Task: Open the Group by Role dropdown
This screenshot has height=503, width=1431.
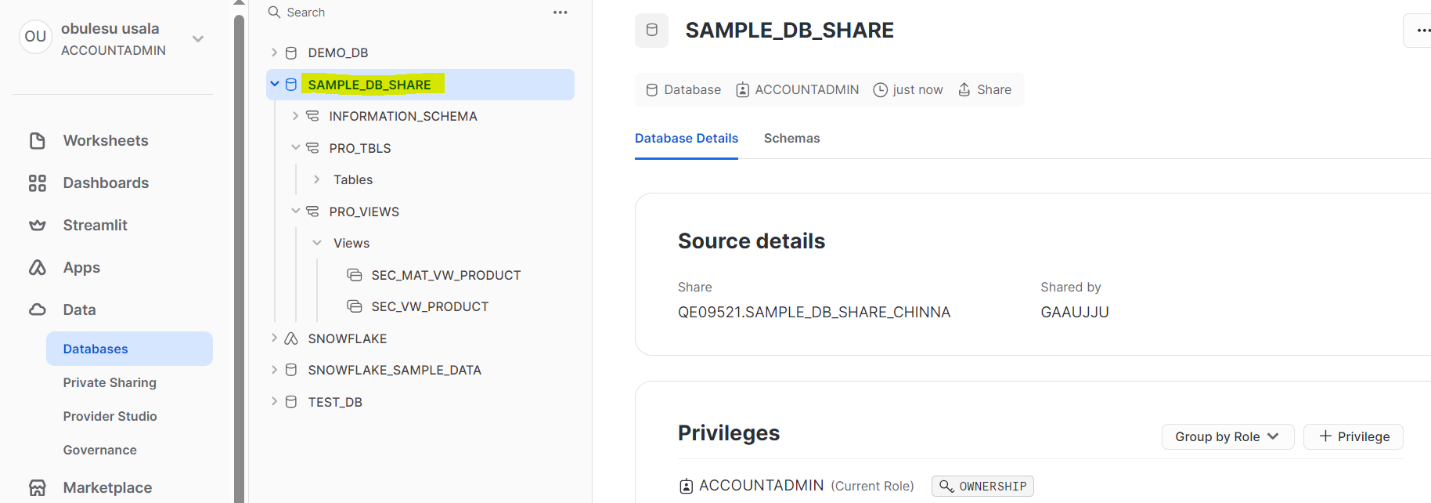Action: click(x=1228, y=437)
